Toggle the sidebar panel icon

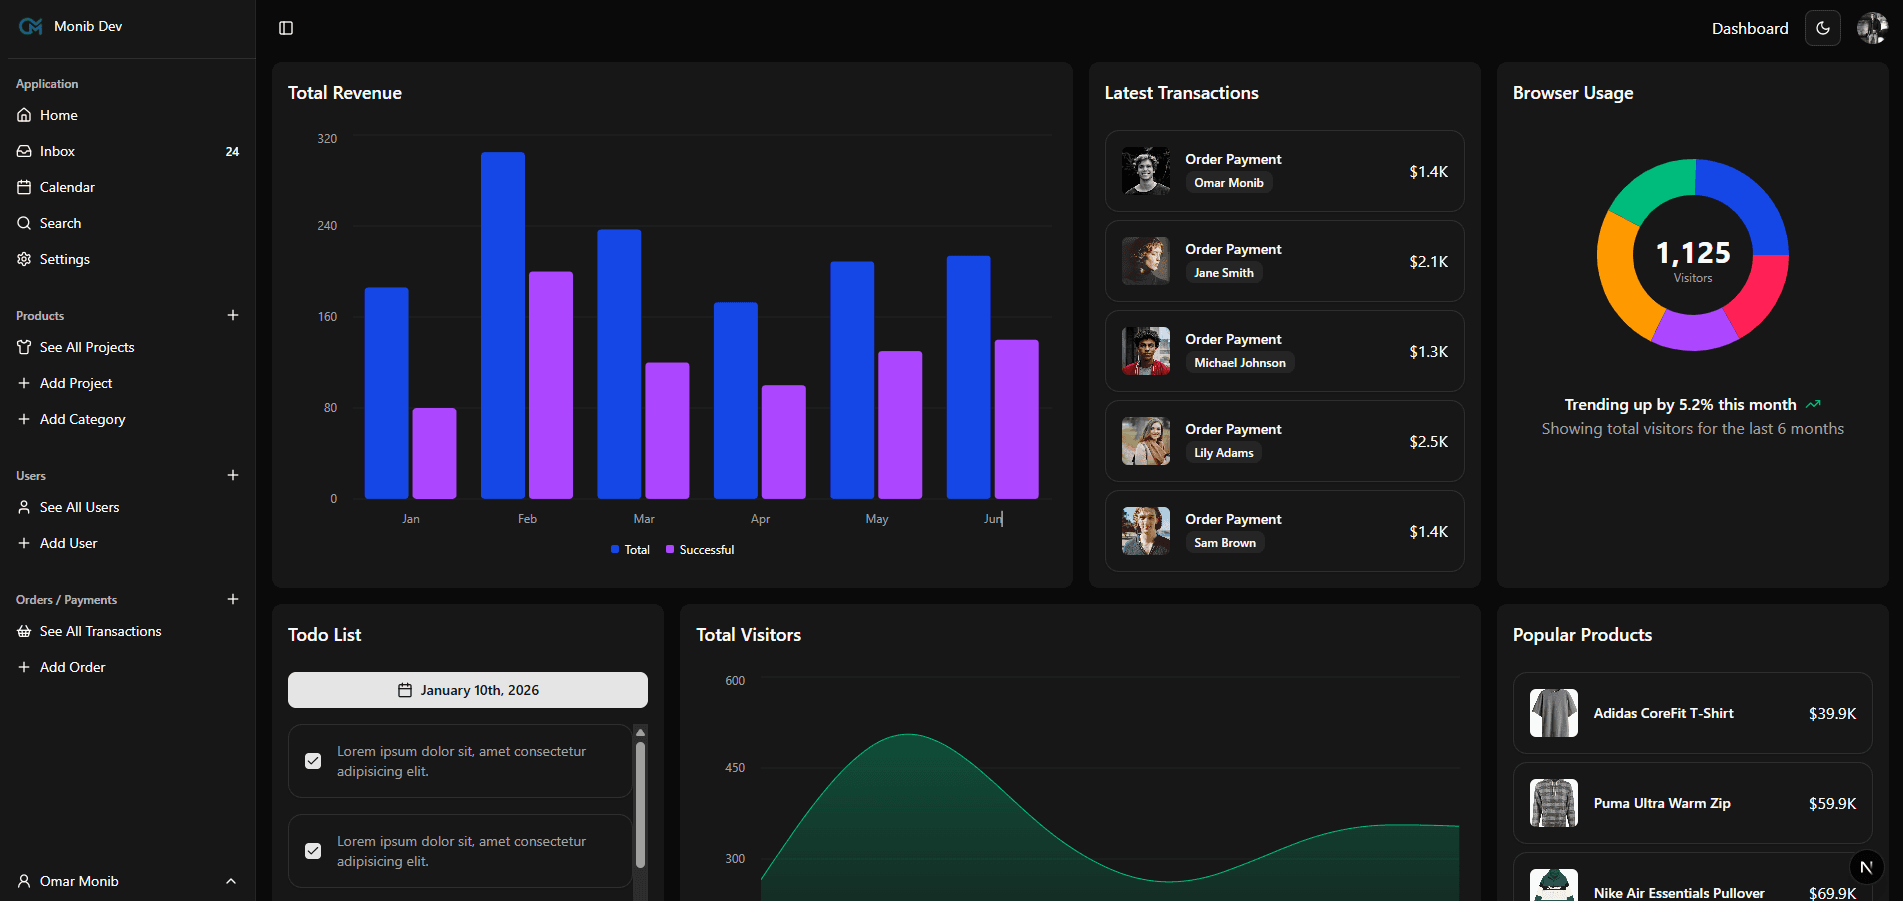[x=286, y=28]
